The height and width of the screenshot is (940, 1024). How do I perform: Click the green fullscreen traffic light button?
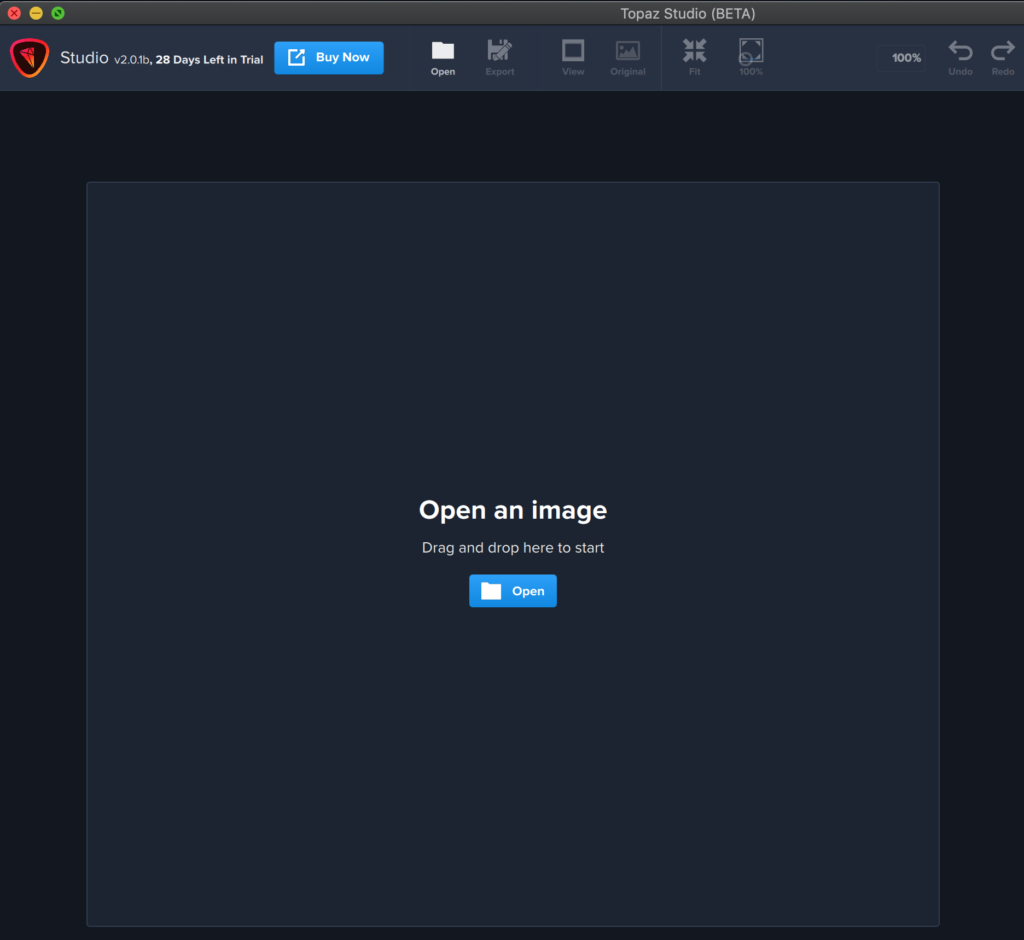57,13
